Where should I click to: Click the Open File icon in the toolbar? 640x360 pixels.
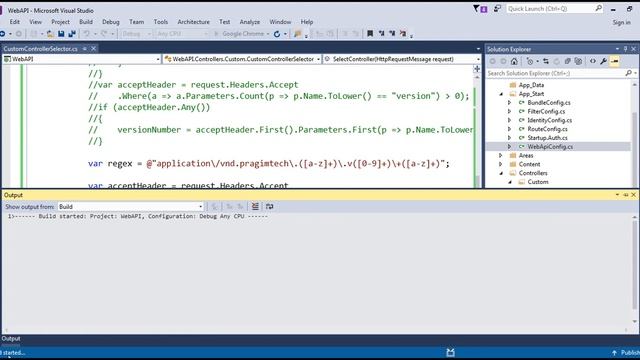tap(50, 34)
